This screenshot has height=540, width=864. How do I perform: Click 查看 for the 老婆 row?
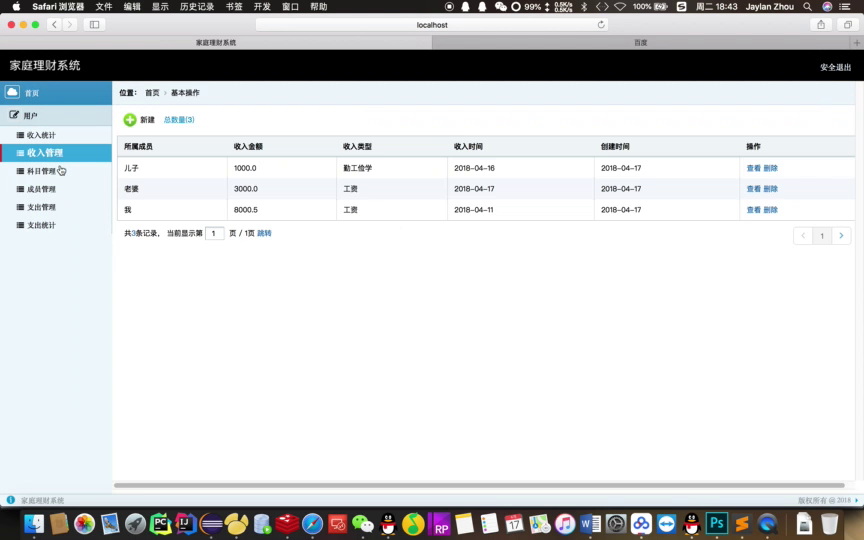pyautogui.click(x=753, y=188)
